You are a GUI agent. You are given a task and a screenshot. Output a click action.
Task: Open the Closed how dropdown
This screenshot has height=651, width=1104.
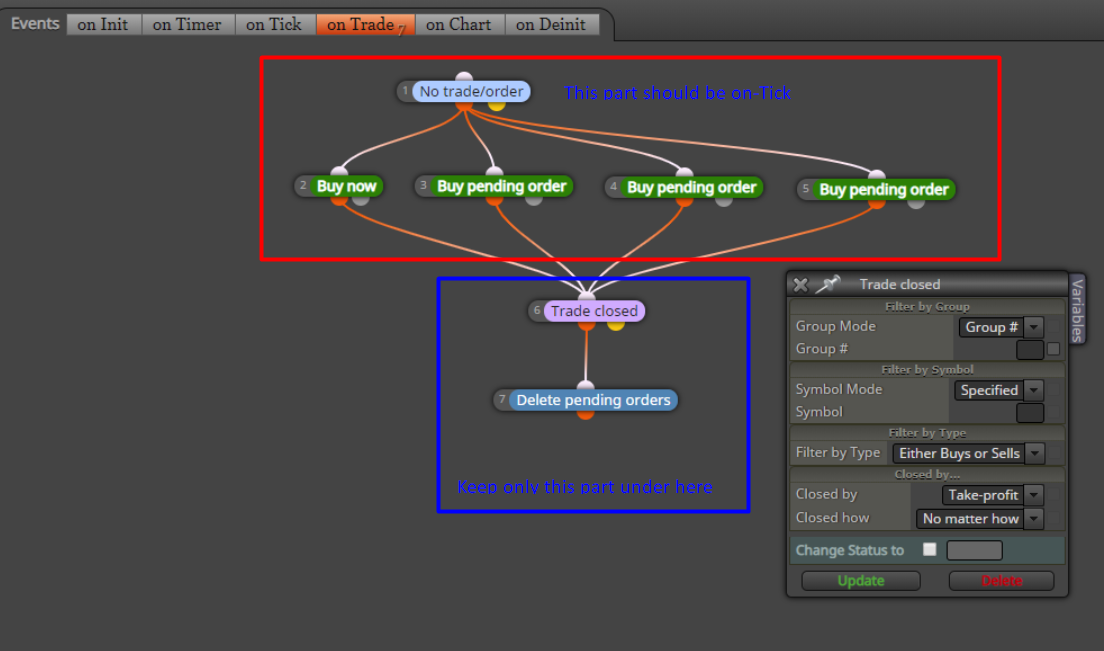pyautogui.click(x=979, y=519)
